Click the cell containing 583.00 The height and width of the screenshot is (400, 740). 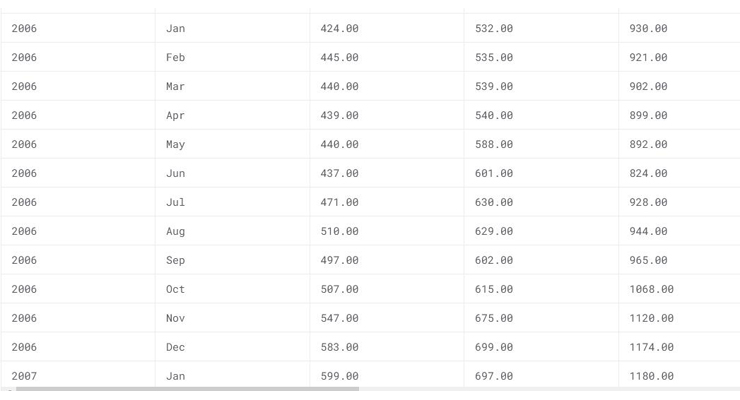(387, 348)
